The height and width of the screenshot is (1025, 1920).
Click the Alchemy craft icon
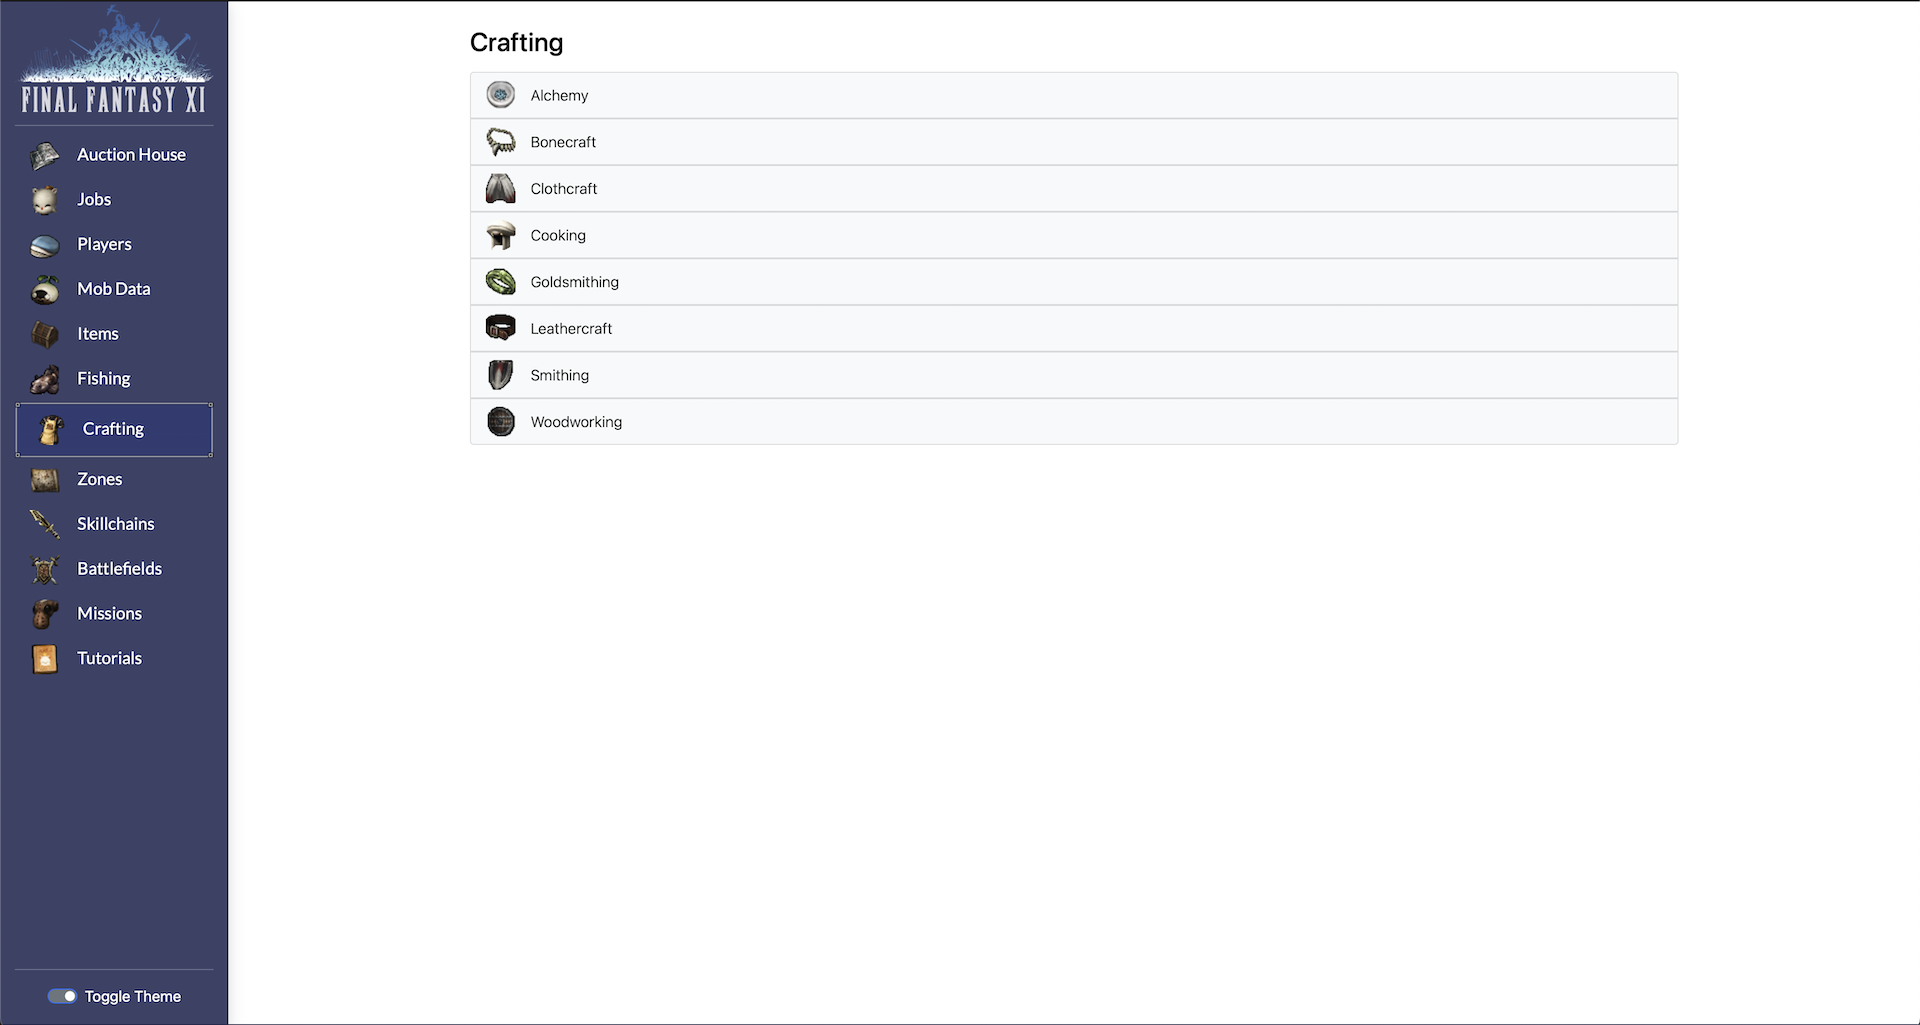pyautogui.click(x=501, y=95)
